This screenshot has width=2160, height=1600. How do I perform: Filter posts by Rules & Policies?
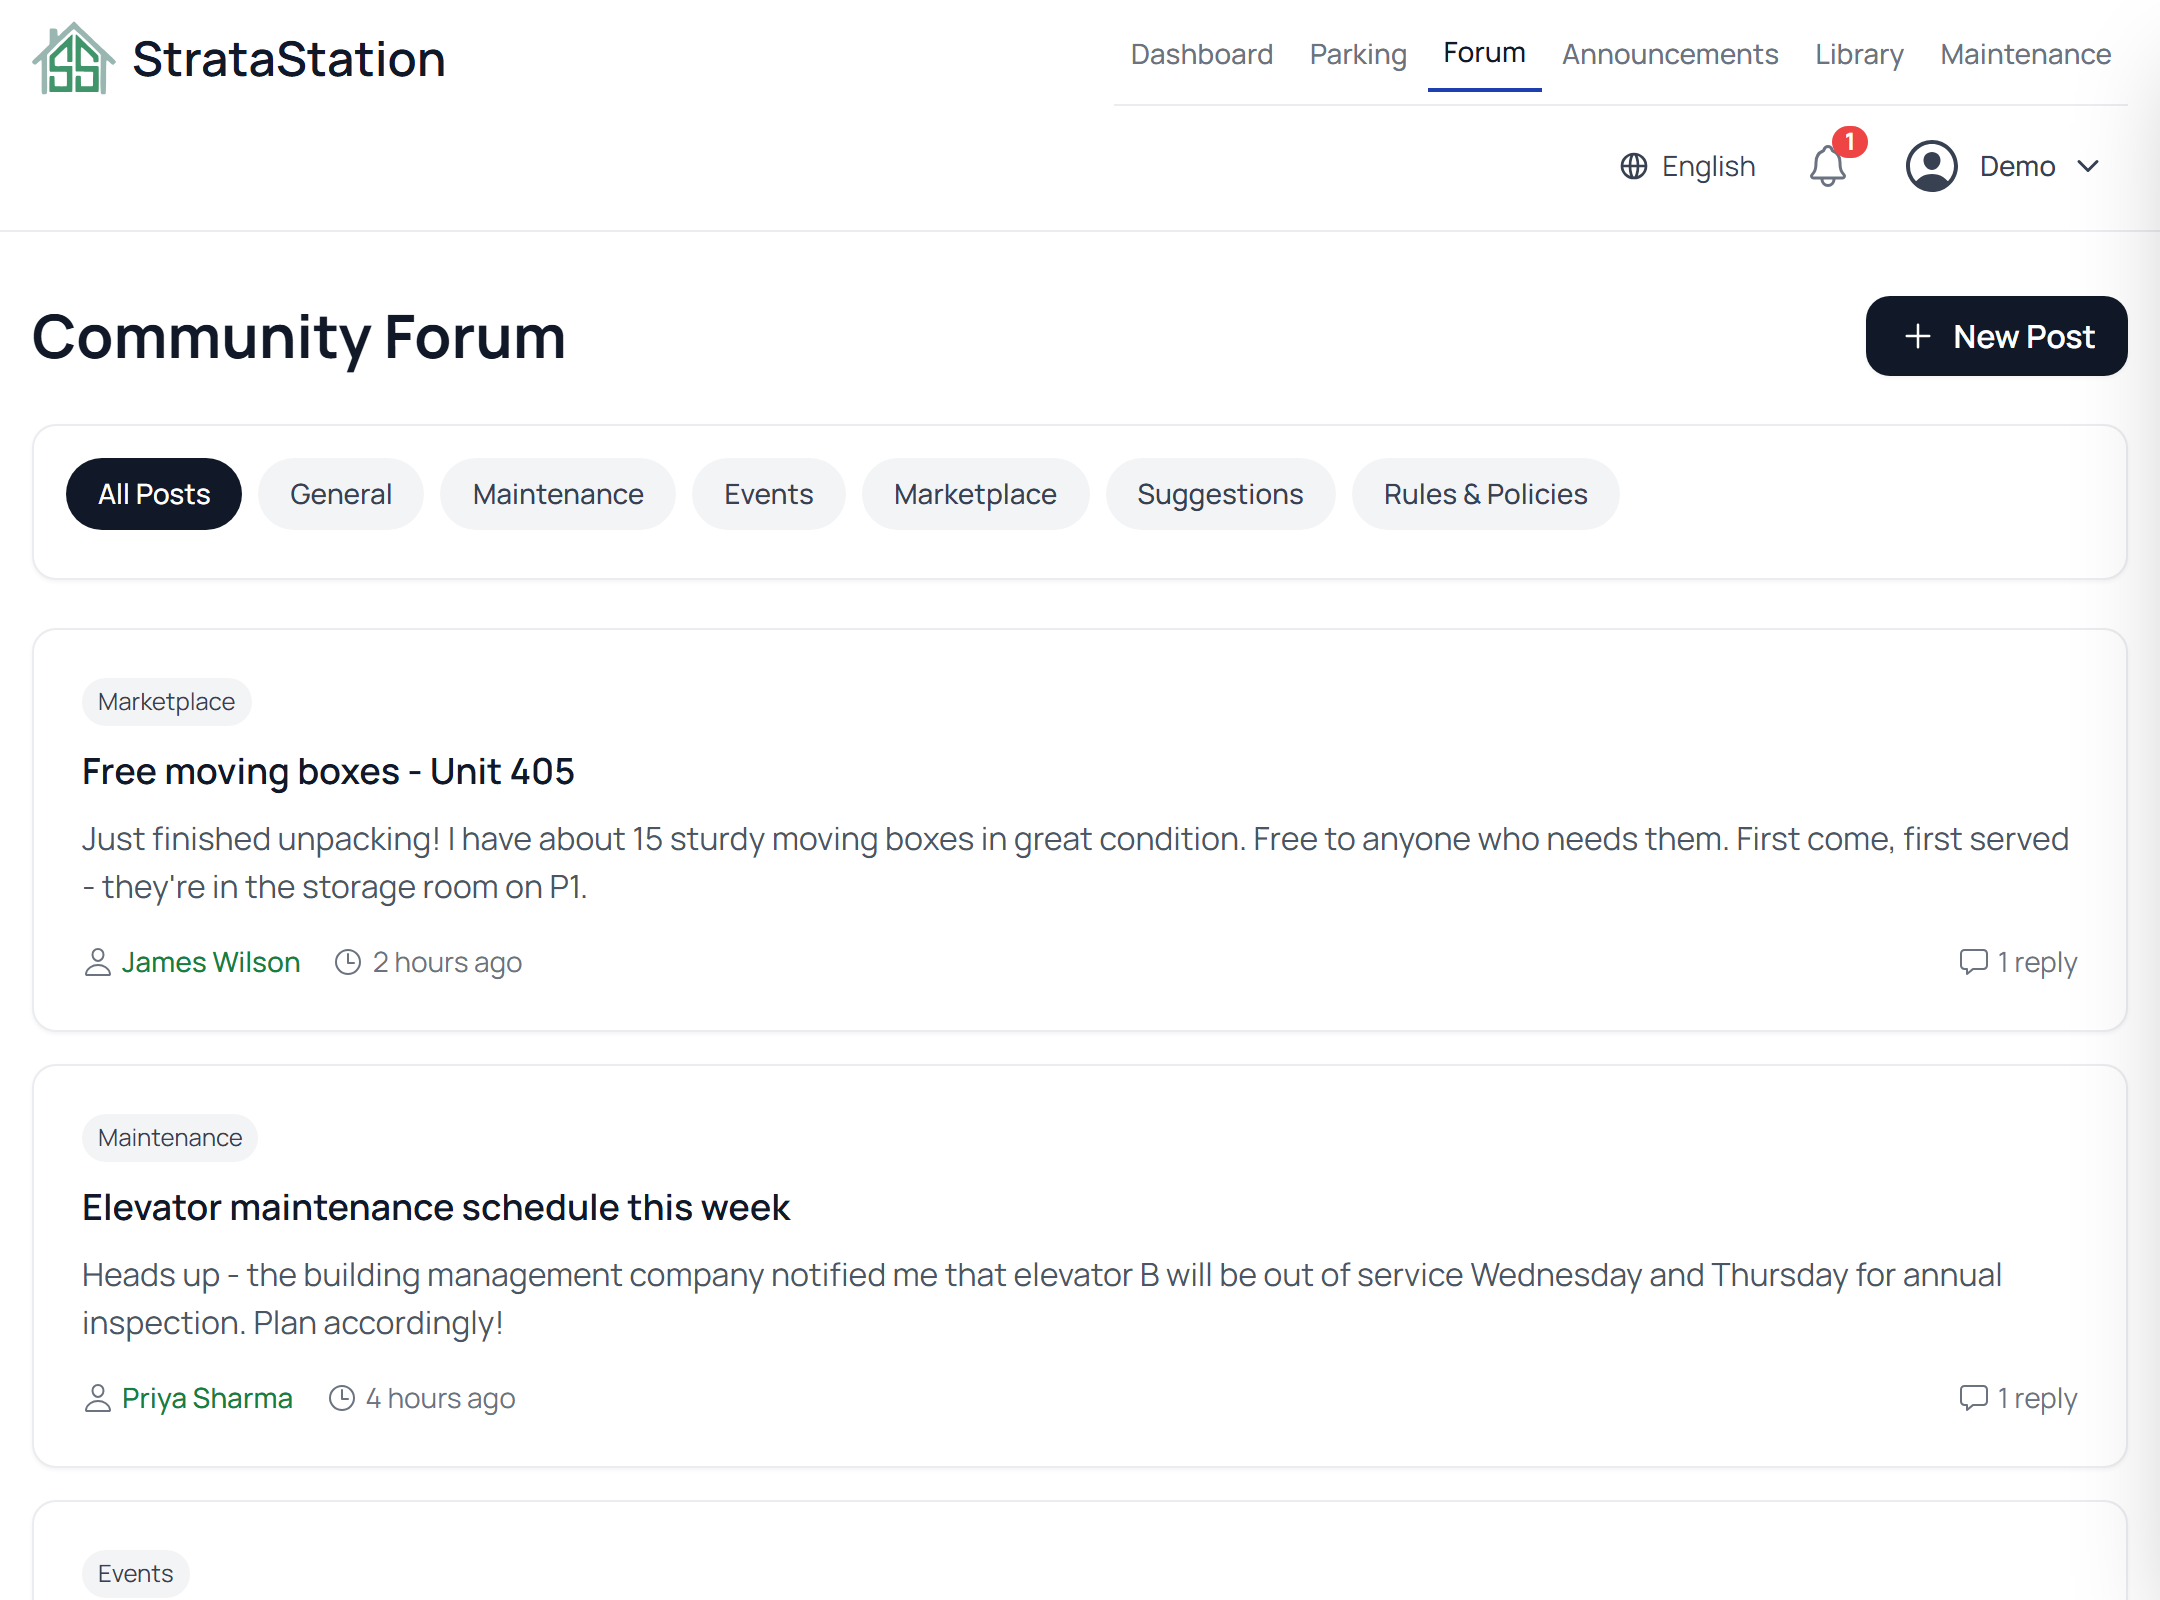[1485, 494]
